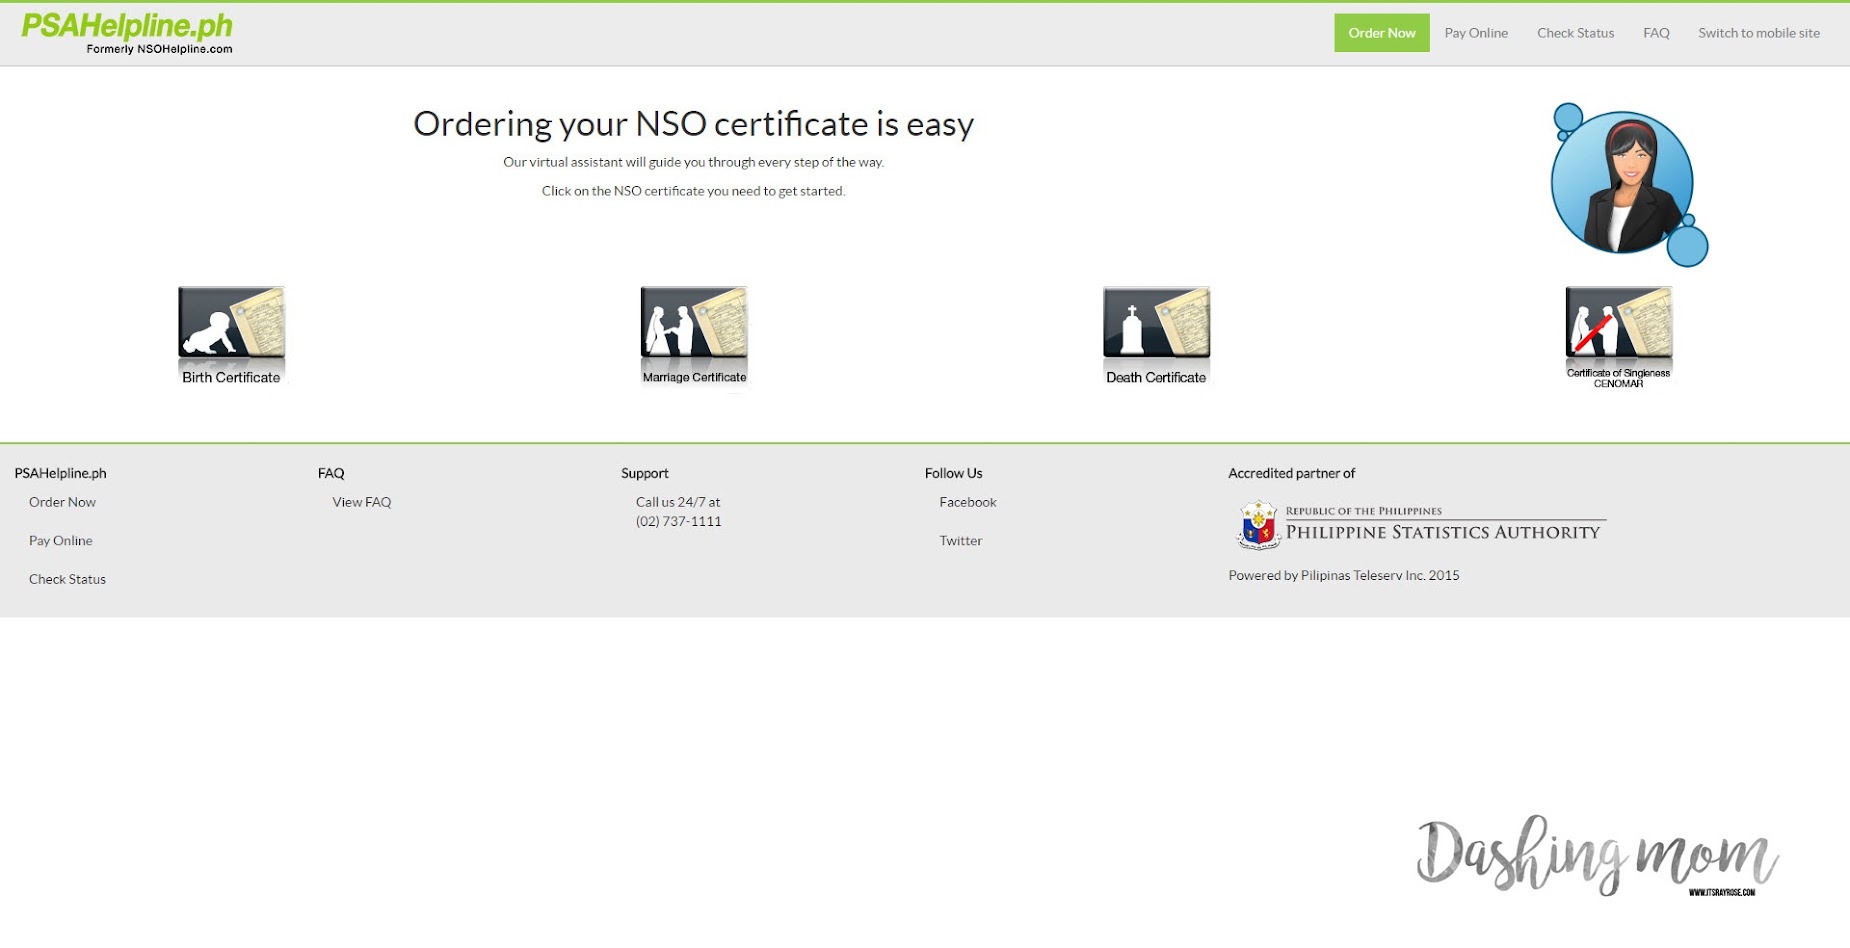Click the support phone number (02) 737-1111
This screenshot has width=1850, height=948.
(x=678, y=521)
